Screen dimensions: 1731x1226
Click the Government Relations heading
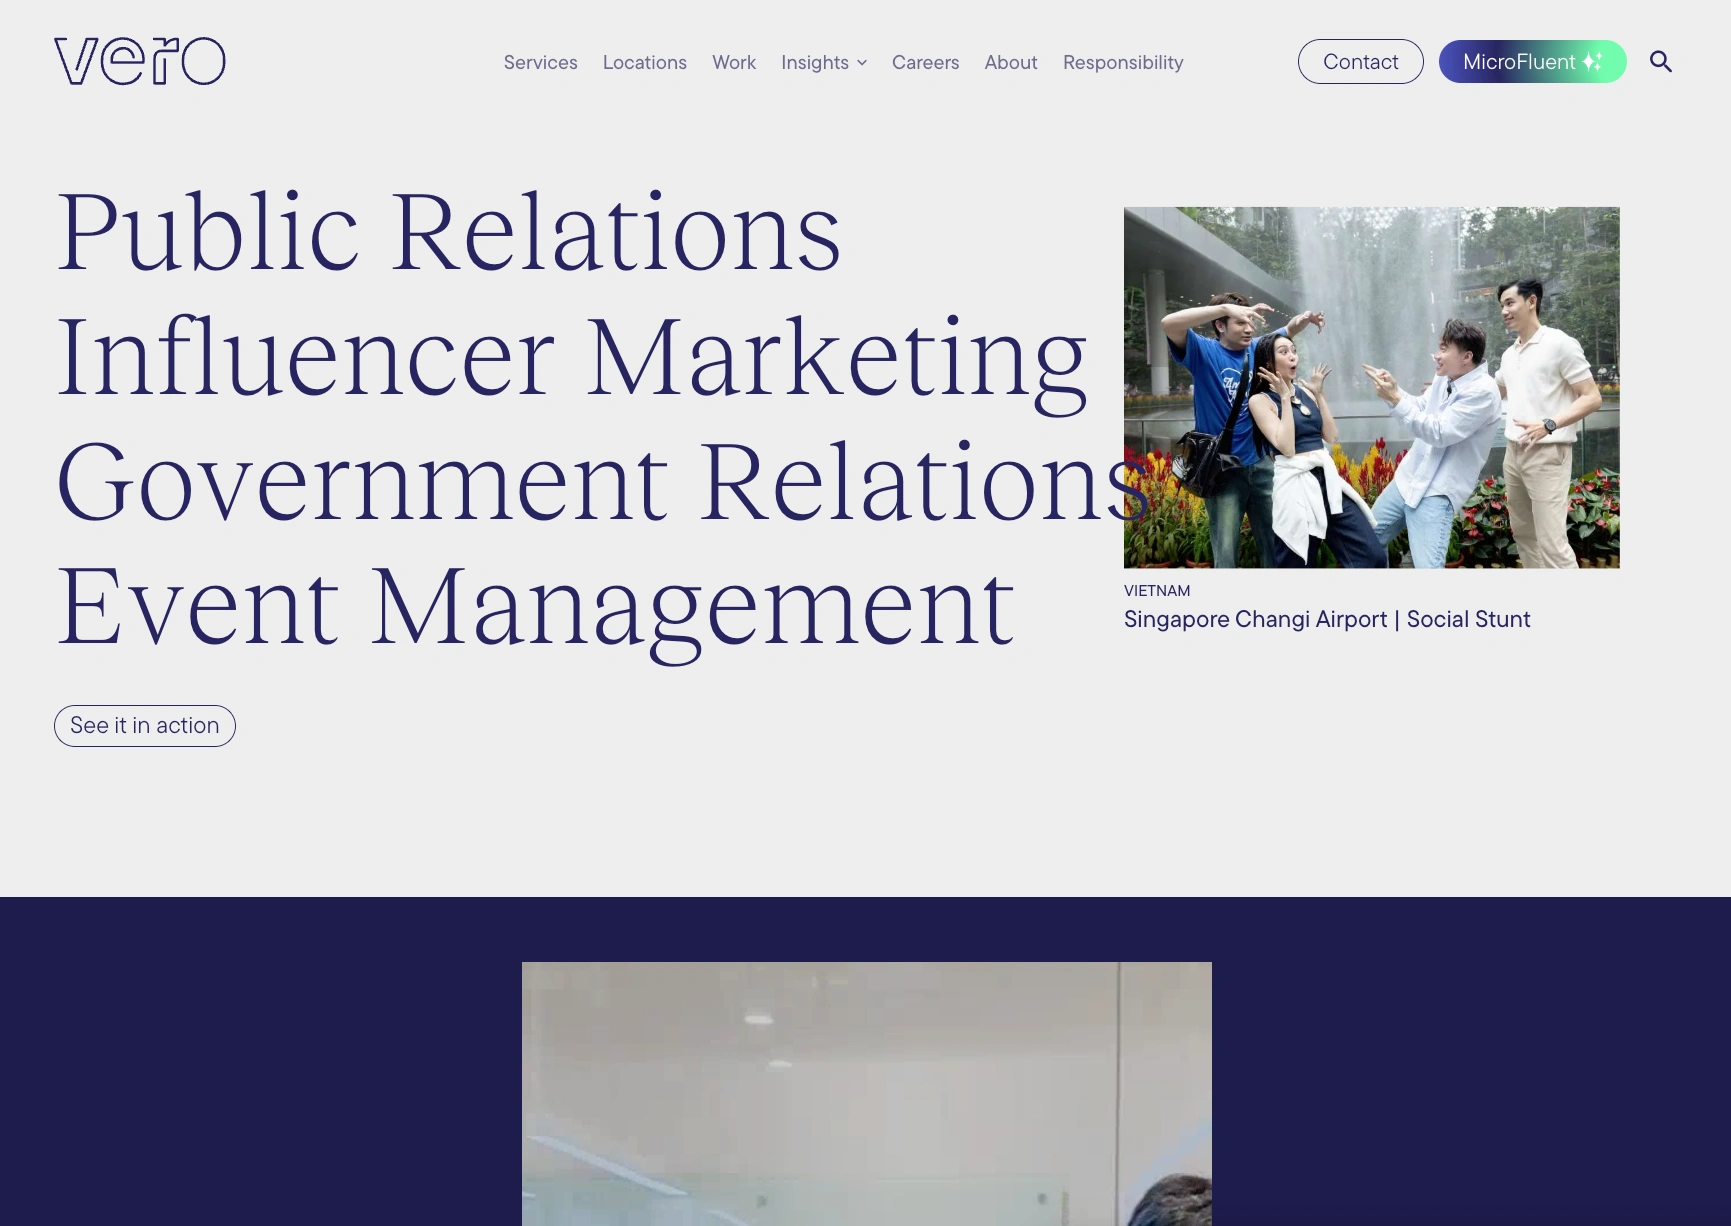pyautogui.click(x=603, y=482)
